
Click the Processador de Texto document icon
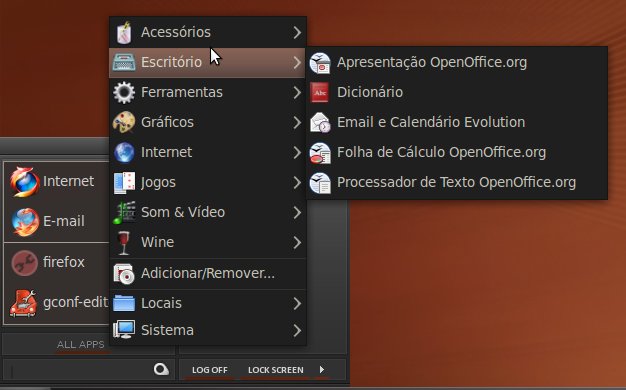[x=320, y=183]
